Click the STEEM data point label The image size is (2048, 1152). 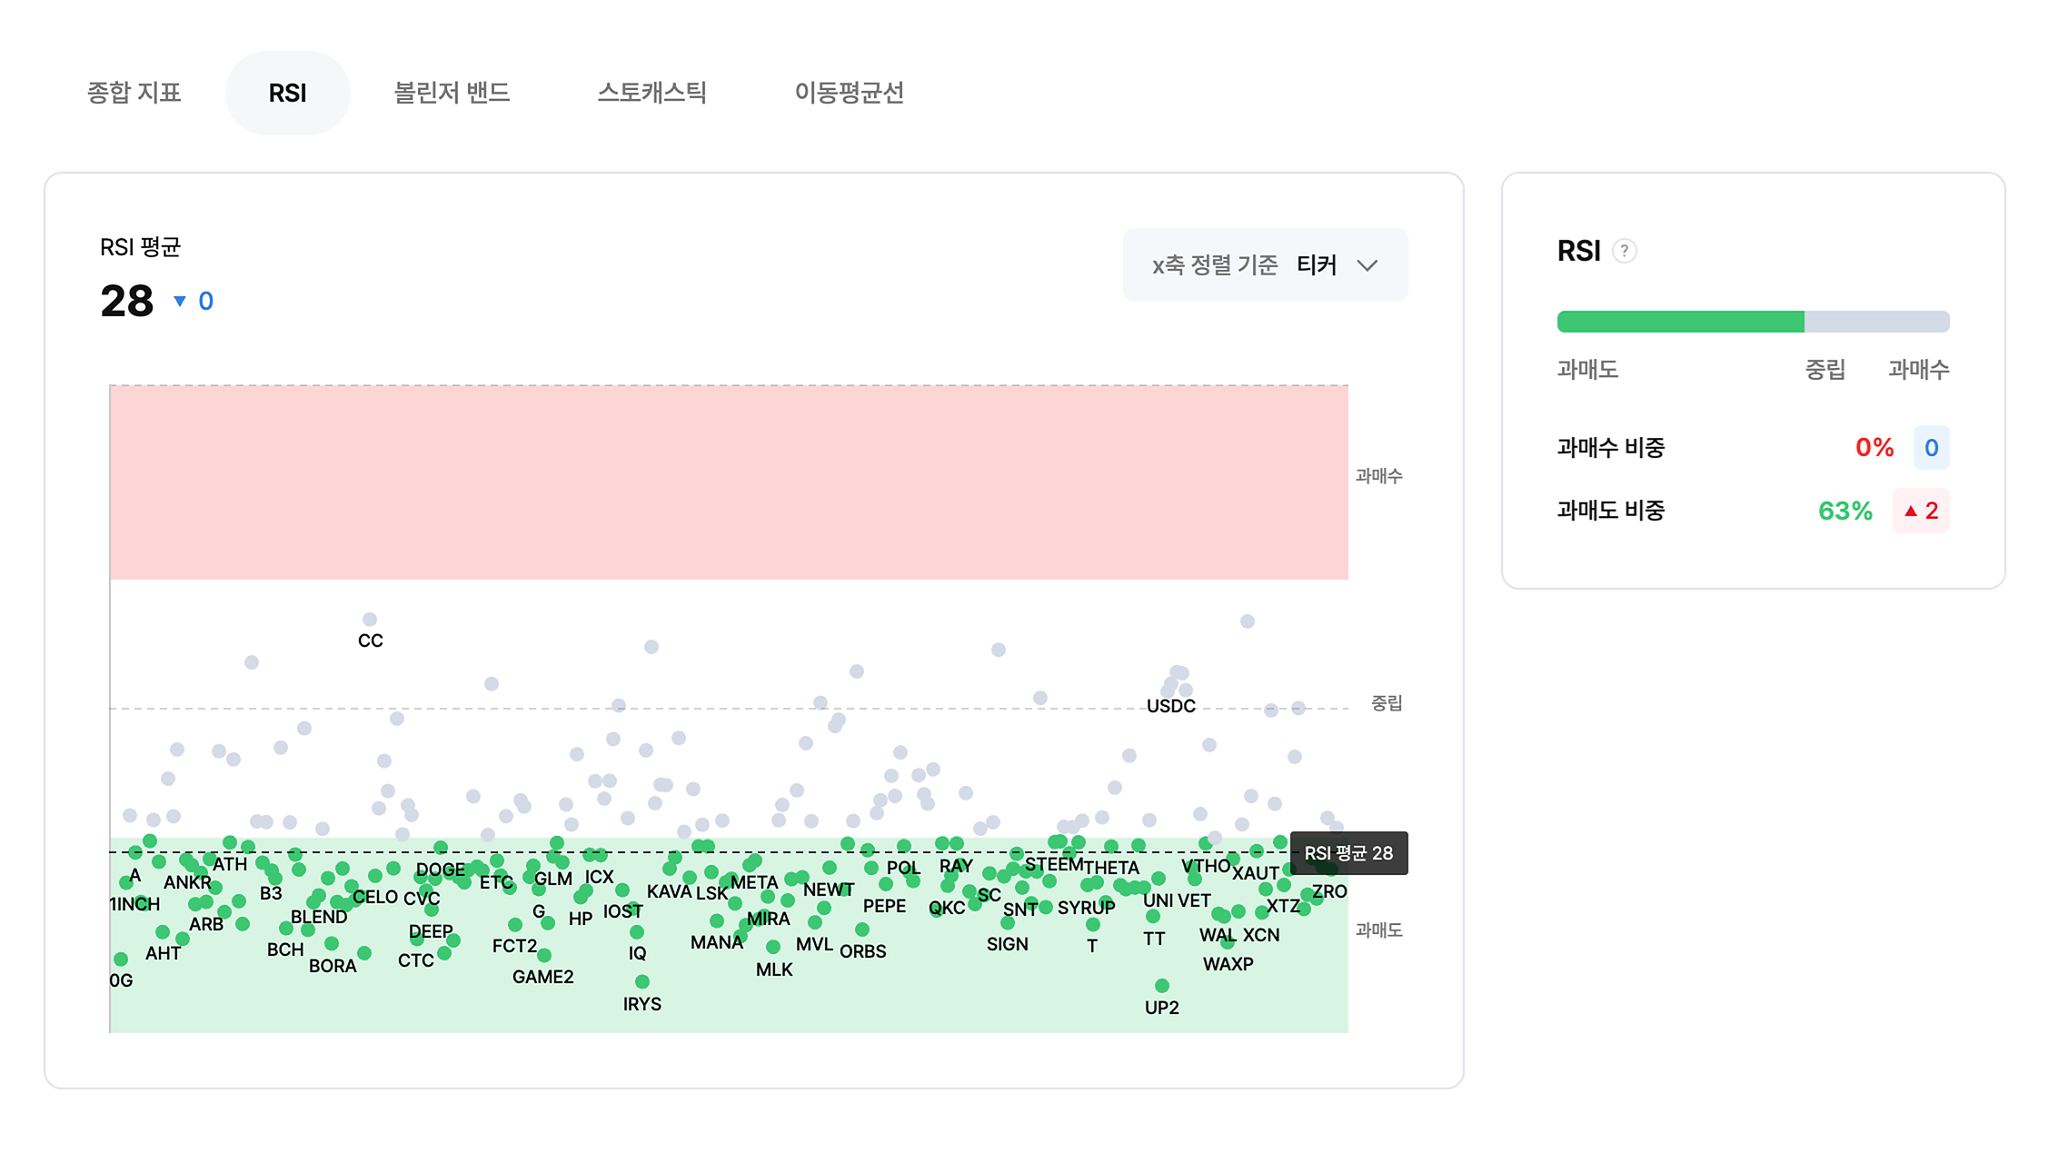1054,865
